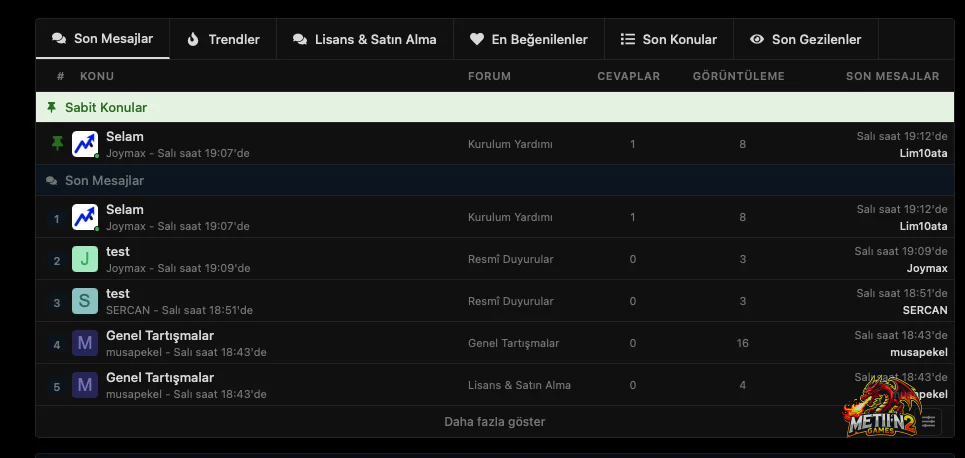Click the green J avatar of Joymax
The width and height of the screenshot is (965, 458).
tap(85, 259)
